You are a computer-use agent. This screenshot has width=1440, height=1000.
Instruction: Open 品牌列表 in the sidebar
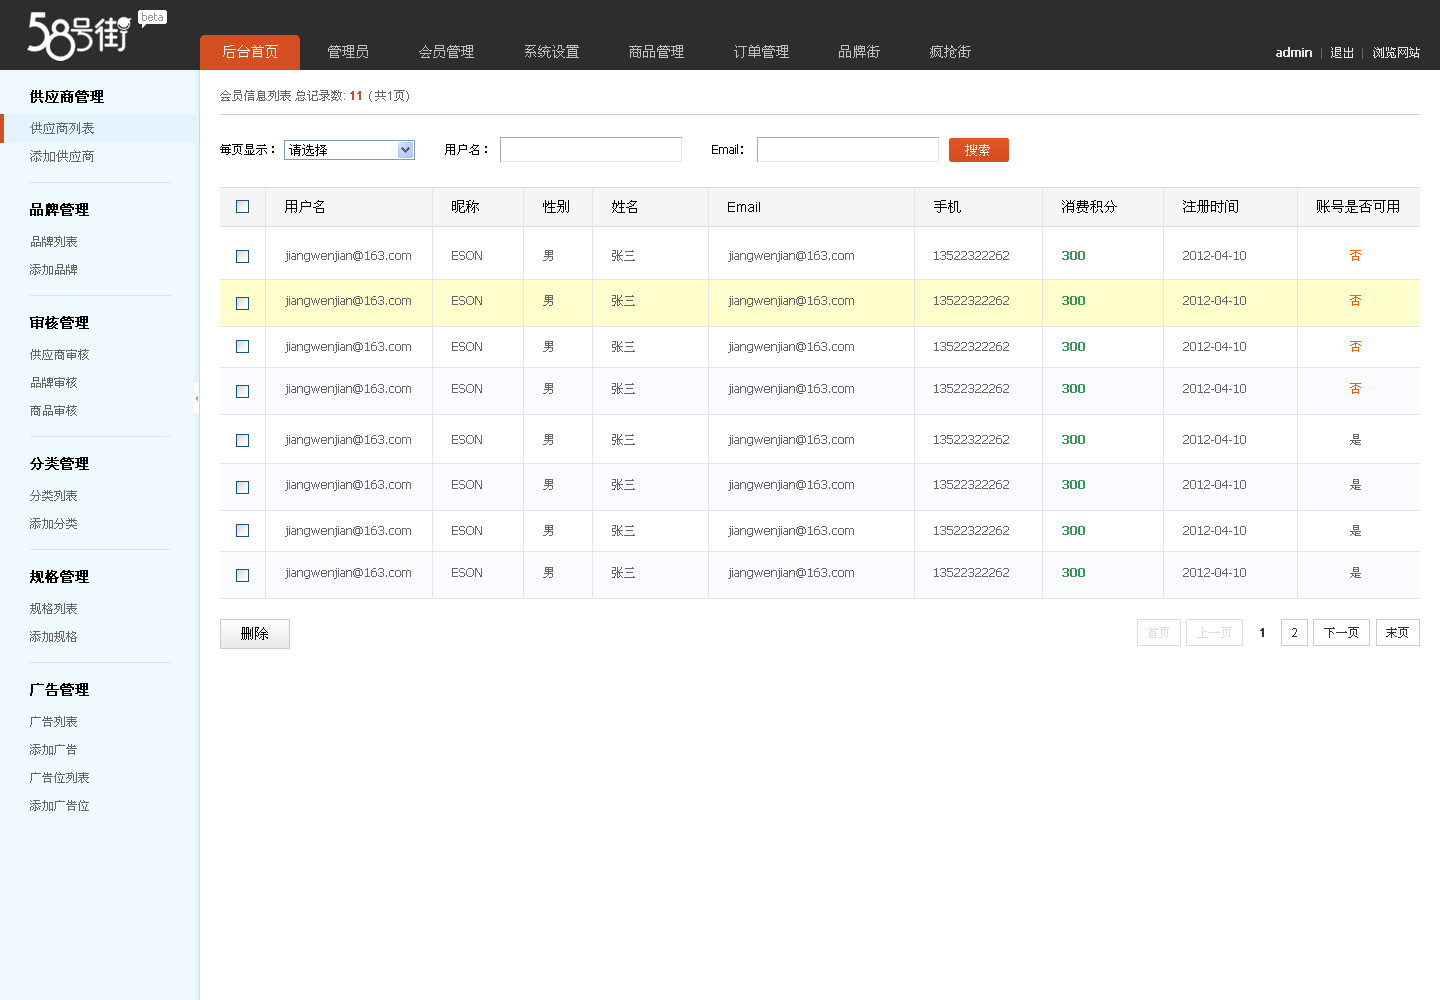[x=54, y=241]
